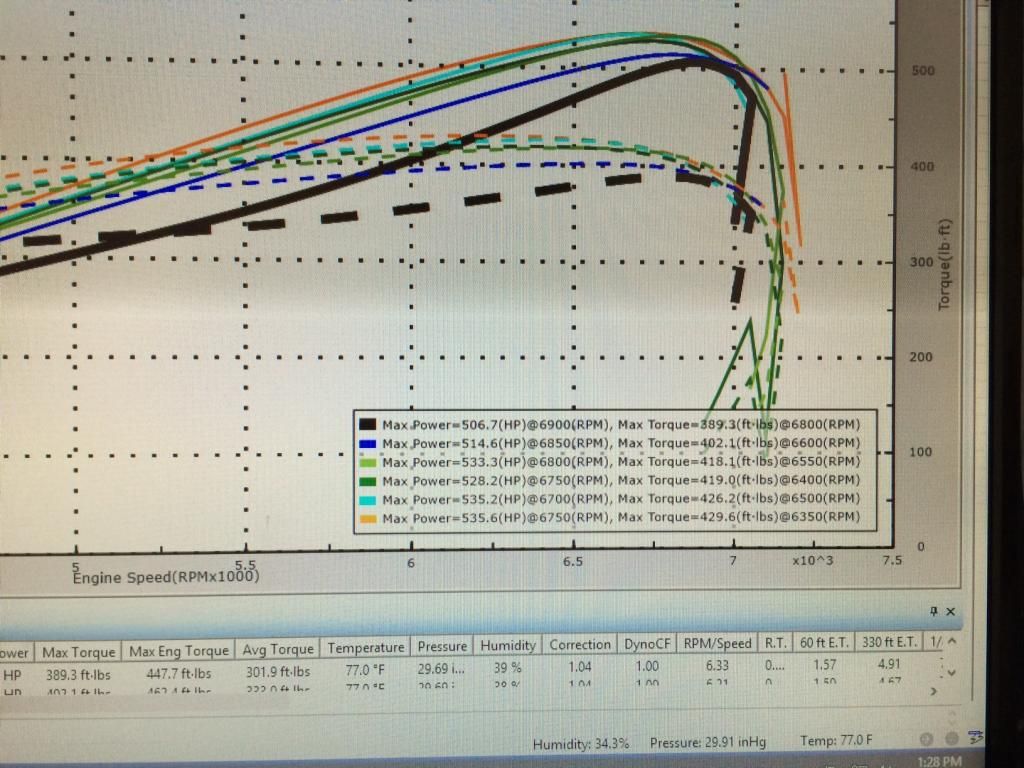This screenshot has height=768, width=1024.
Task: Sort by the Max Eng Torque column
Action: click(178, 652)
